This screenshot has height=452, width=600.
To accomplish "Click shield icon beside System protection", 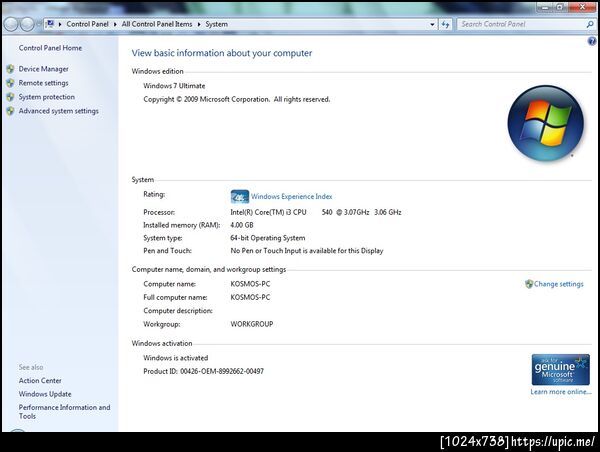I will (10, 97).
